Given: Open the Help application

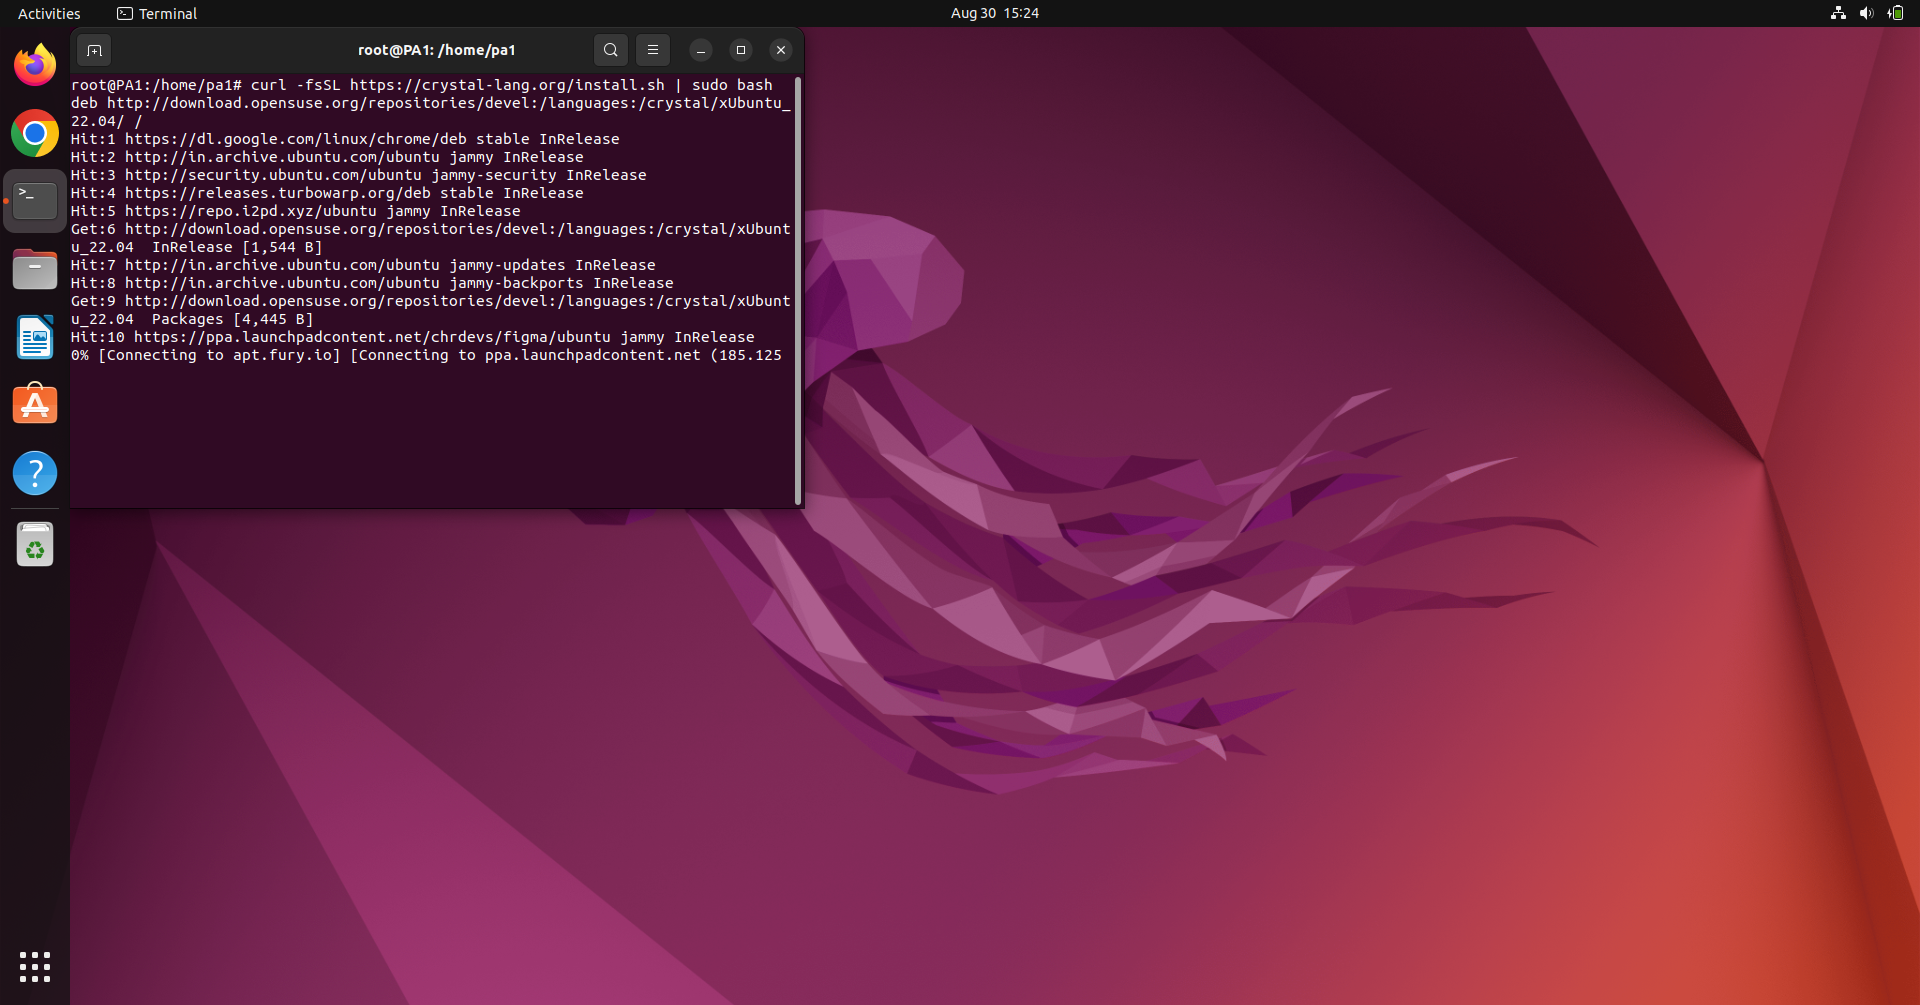Looking at the screenshot, I should pyautogui.click(x=35, y=473).
